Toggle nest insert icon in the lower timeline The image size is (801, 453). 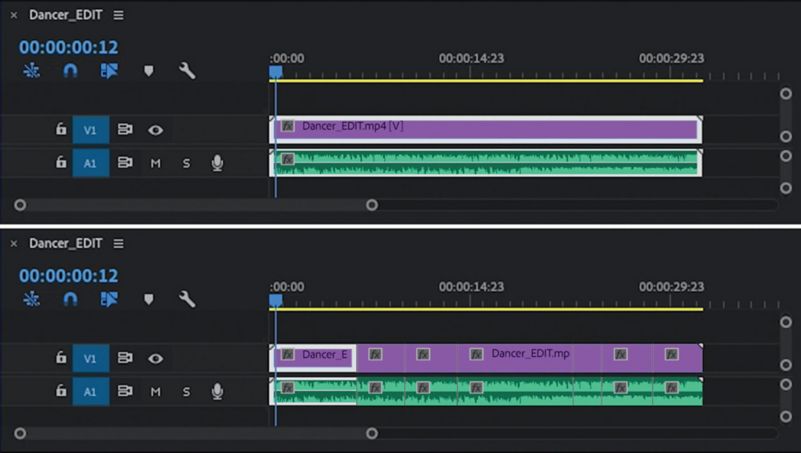click(x=31, y=299)
